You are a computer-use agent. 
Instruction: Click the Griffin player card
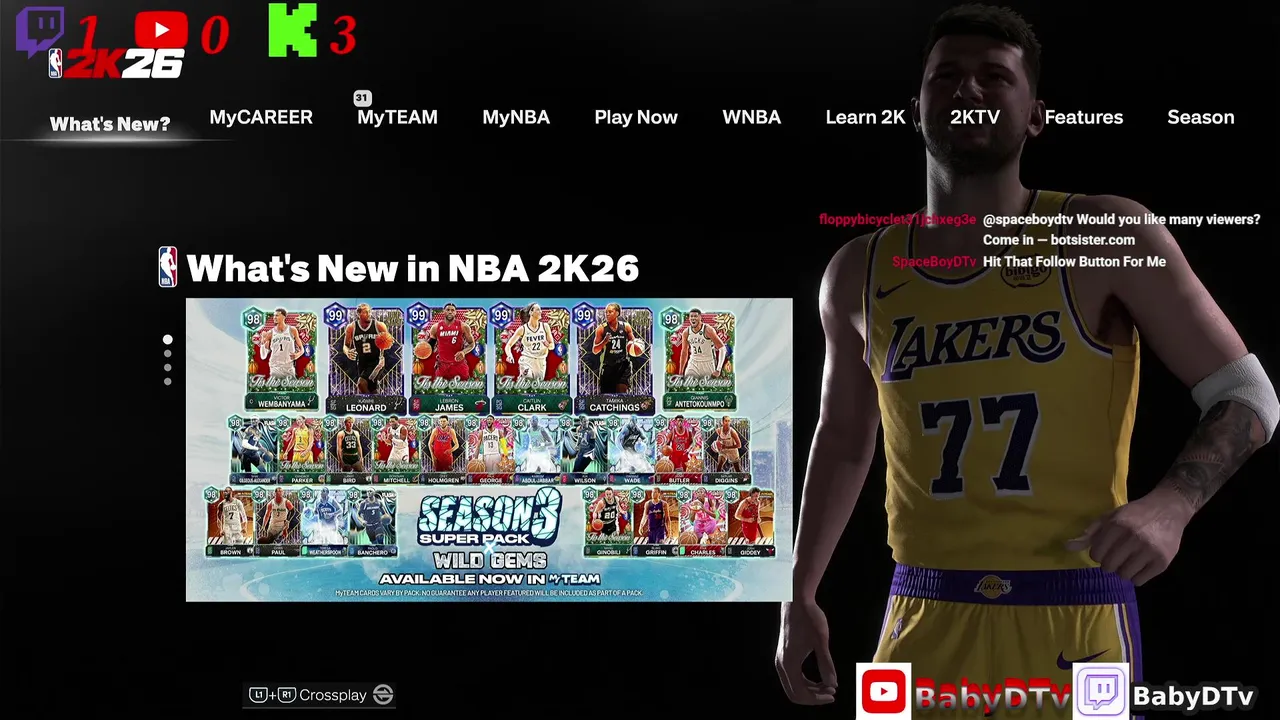coord(656,522)
